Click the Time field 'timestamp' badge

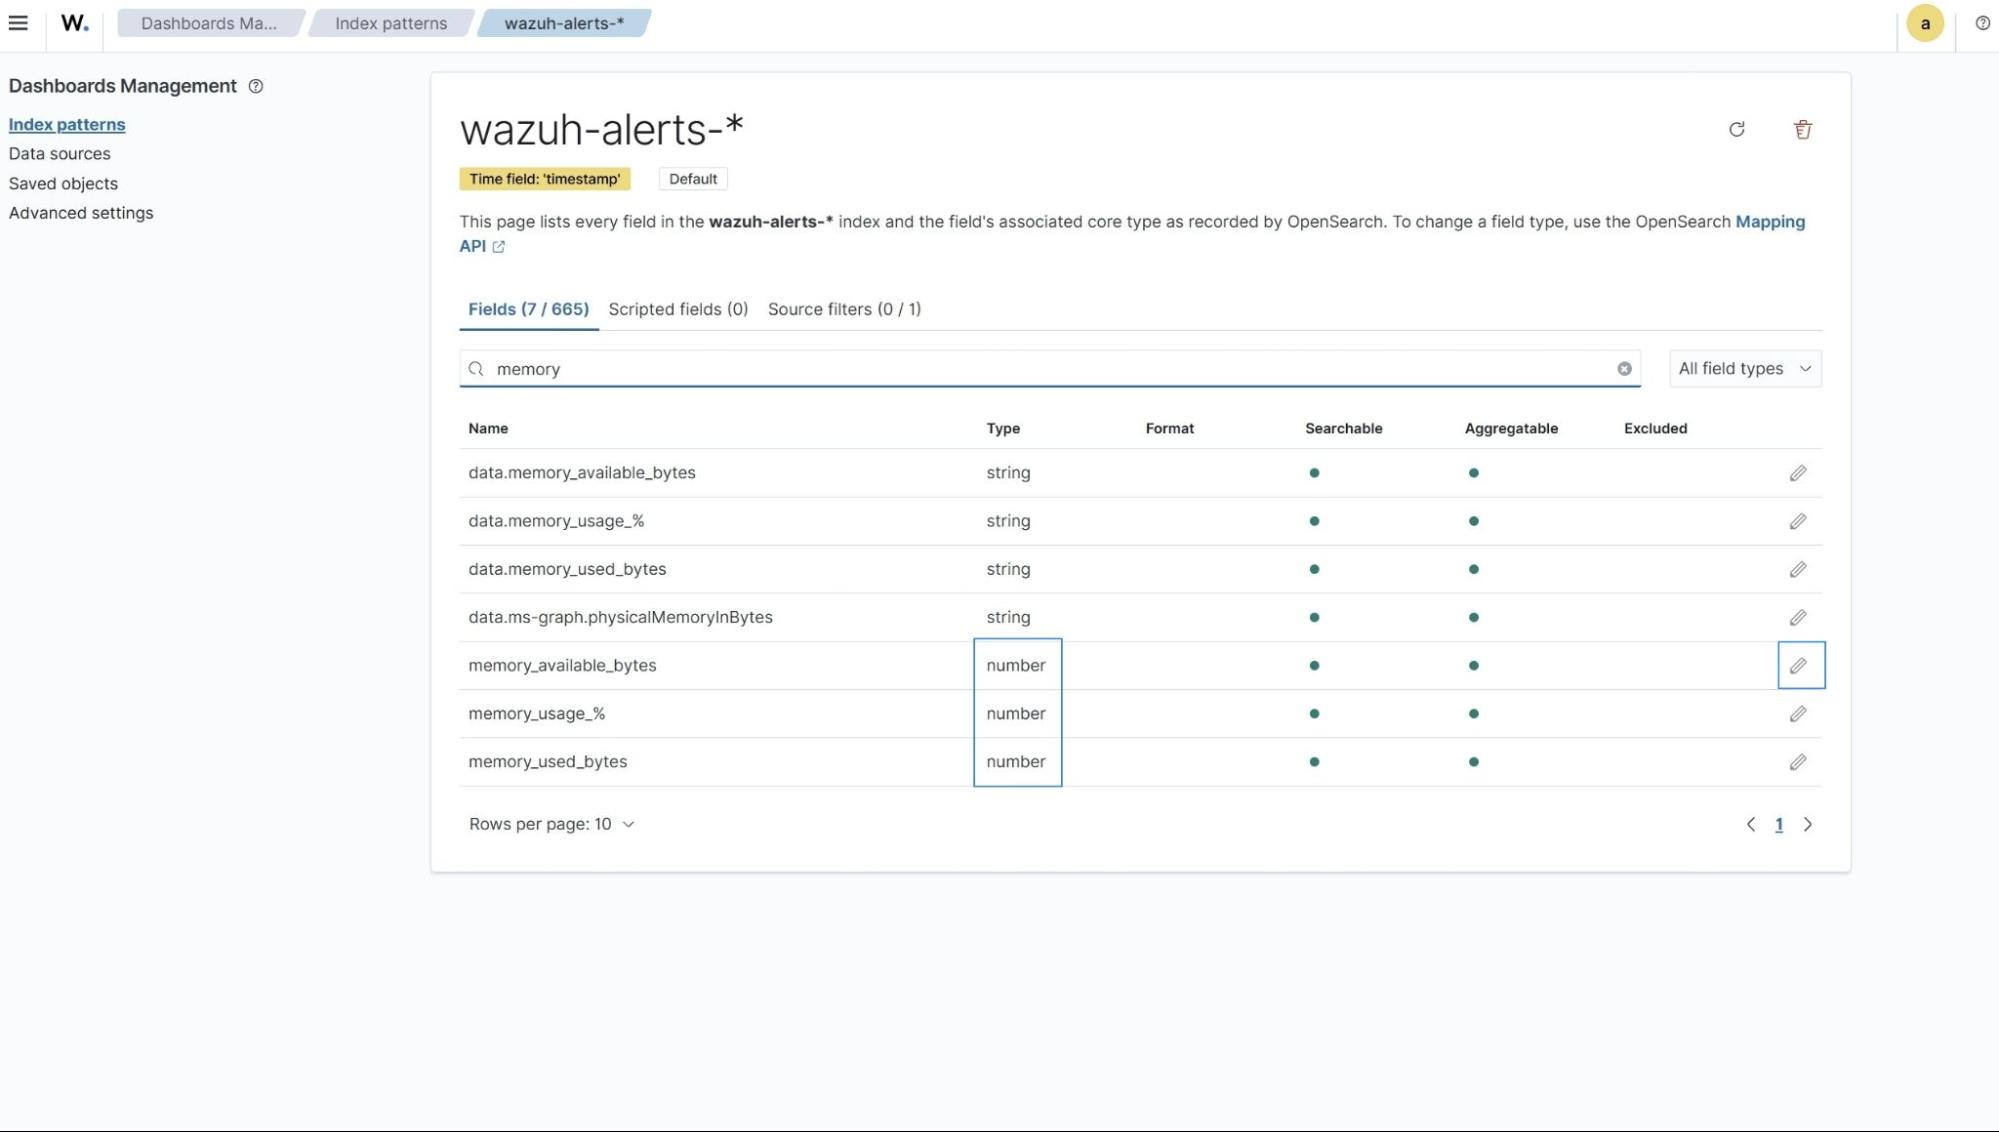545,179
